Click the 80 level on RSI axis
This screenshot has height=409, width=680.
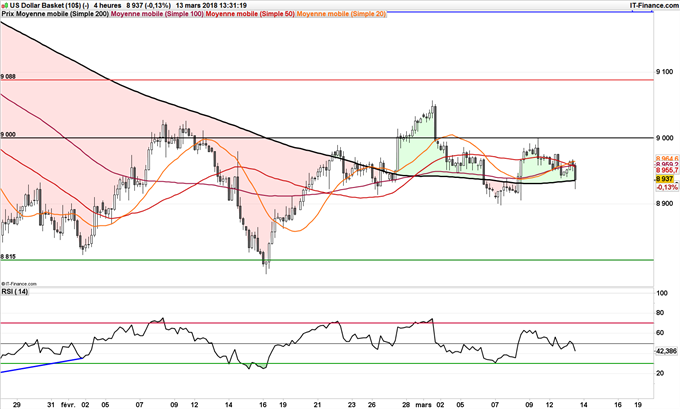[660, 313]
